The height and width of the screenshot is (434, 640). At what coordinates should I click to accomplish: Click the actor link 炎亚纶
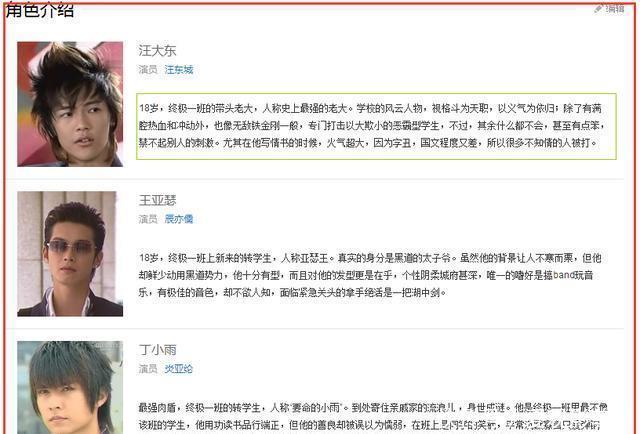coord(179,369)
